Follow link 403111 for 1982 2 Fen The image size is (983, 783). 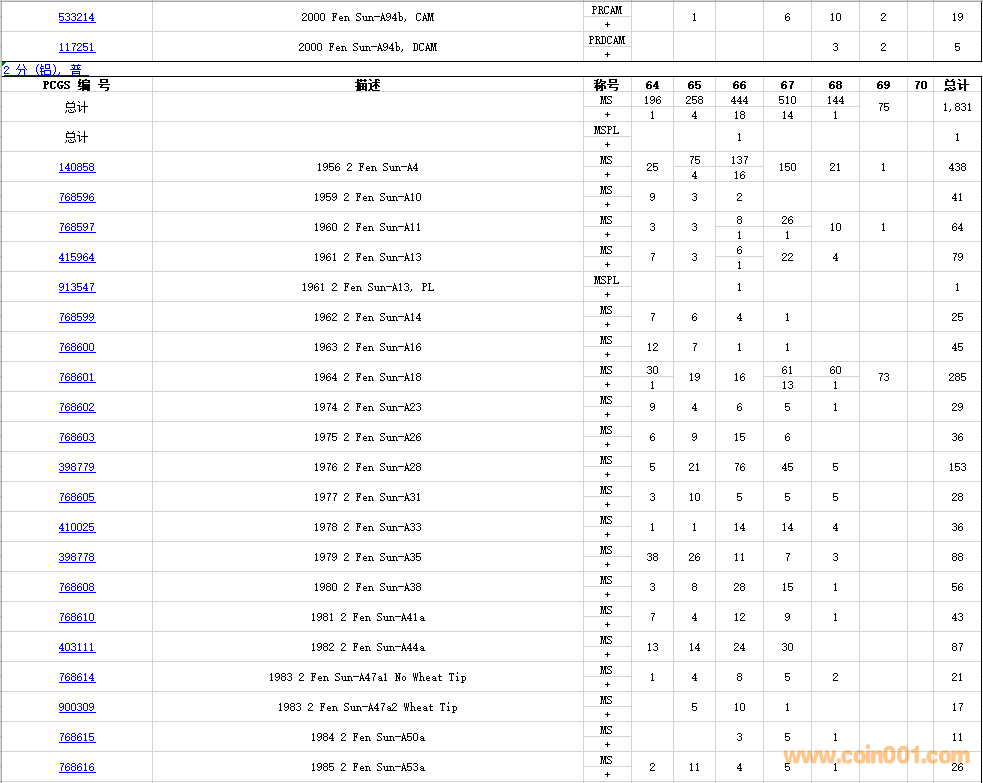tap(77, 647)
